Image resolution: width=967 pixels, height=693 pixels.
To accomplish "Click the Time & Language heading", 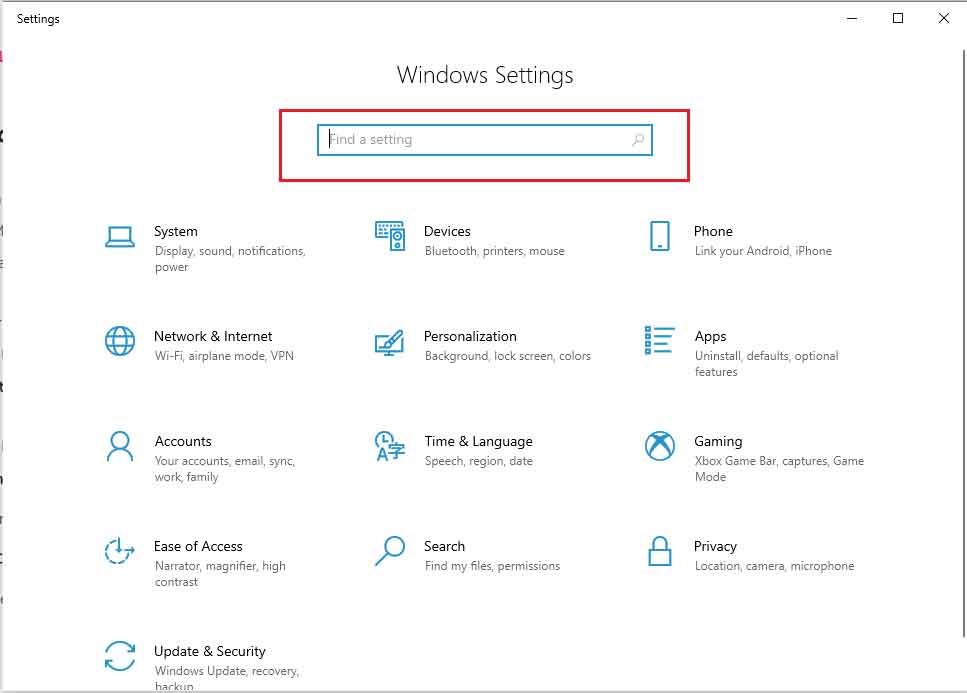I will [478, 441].
